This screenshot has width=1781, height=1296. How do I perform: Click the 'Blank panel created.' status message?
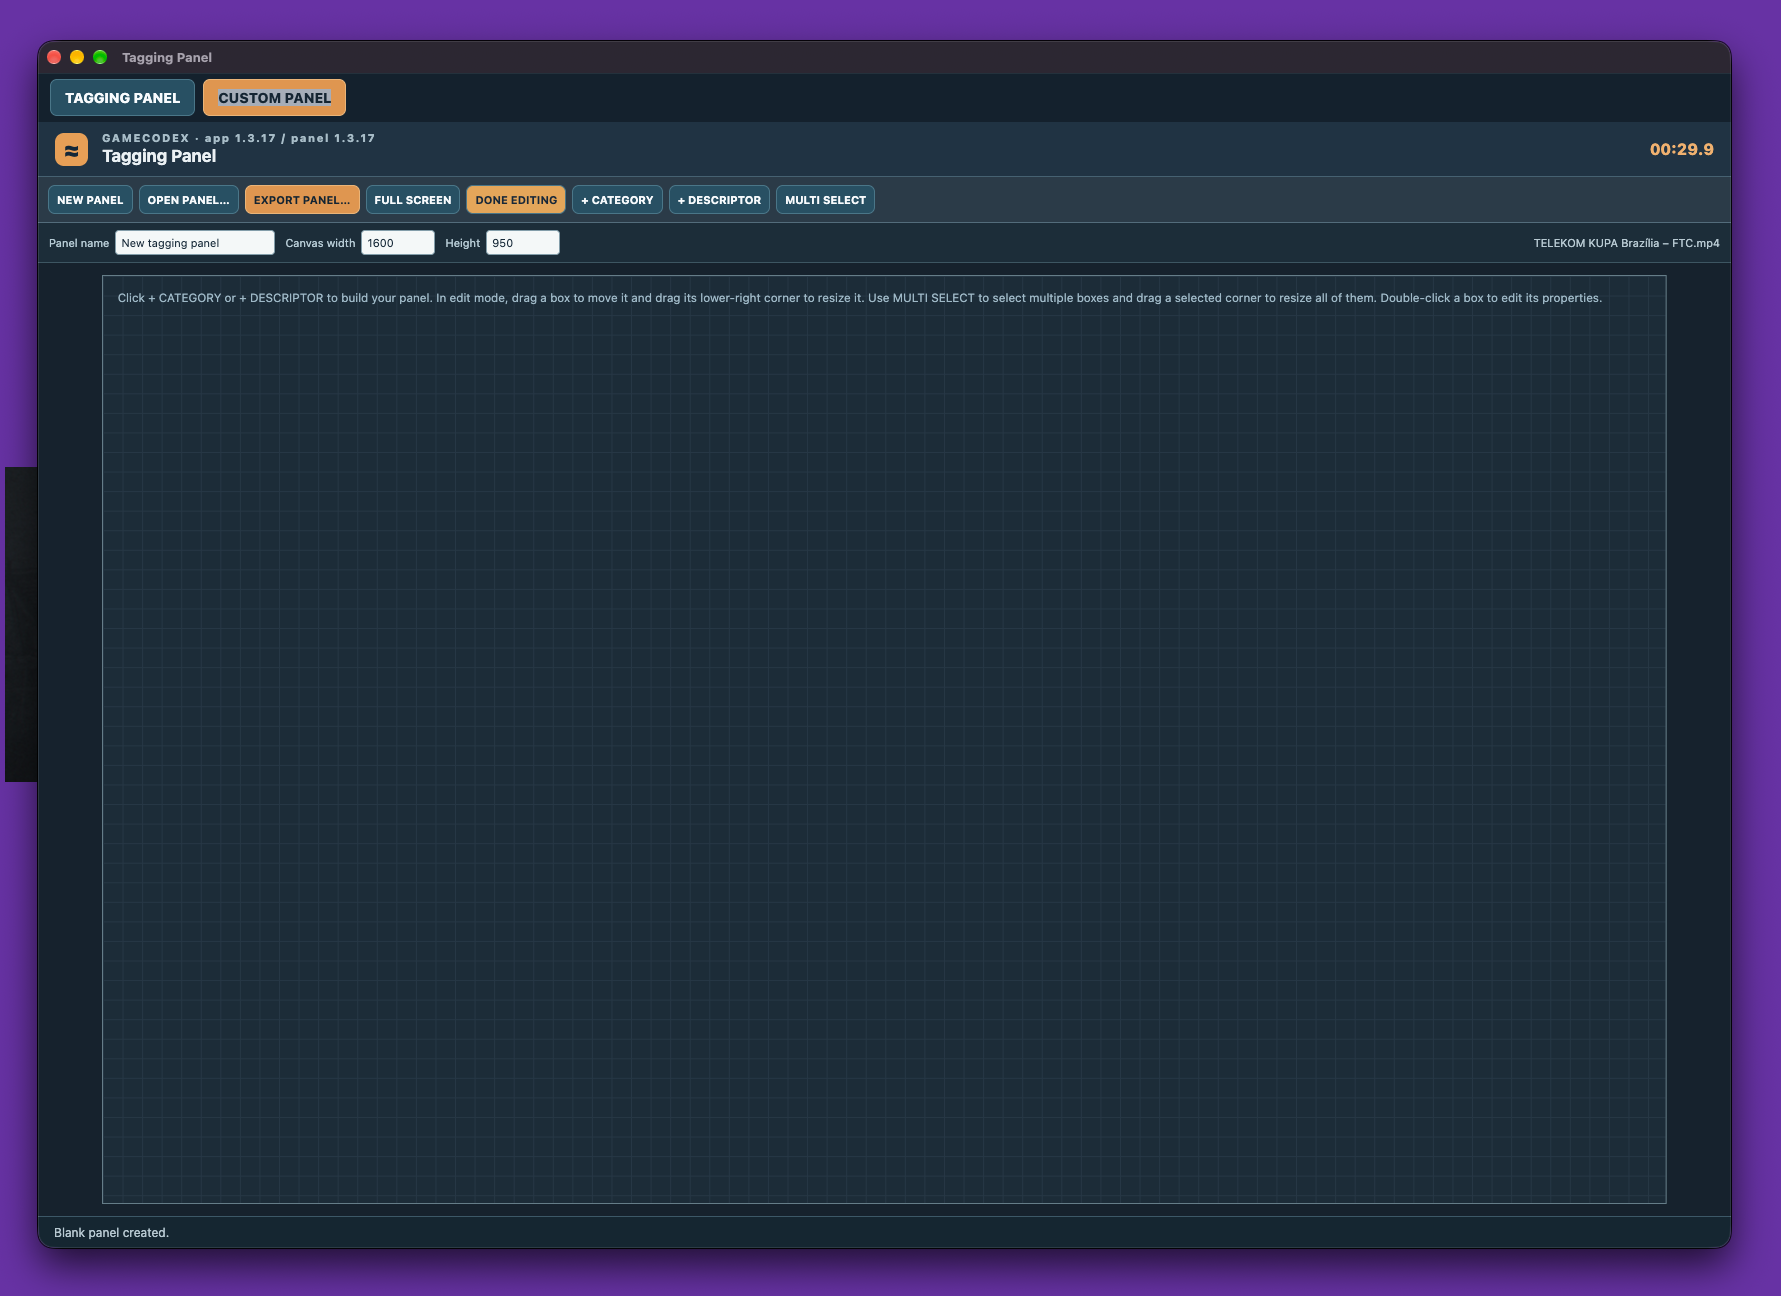tap(111, 1233)
